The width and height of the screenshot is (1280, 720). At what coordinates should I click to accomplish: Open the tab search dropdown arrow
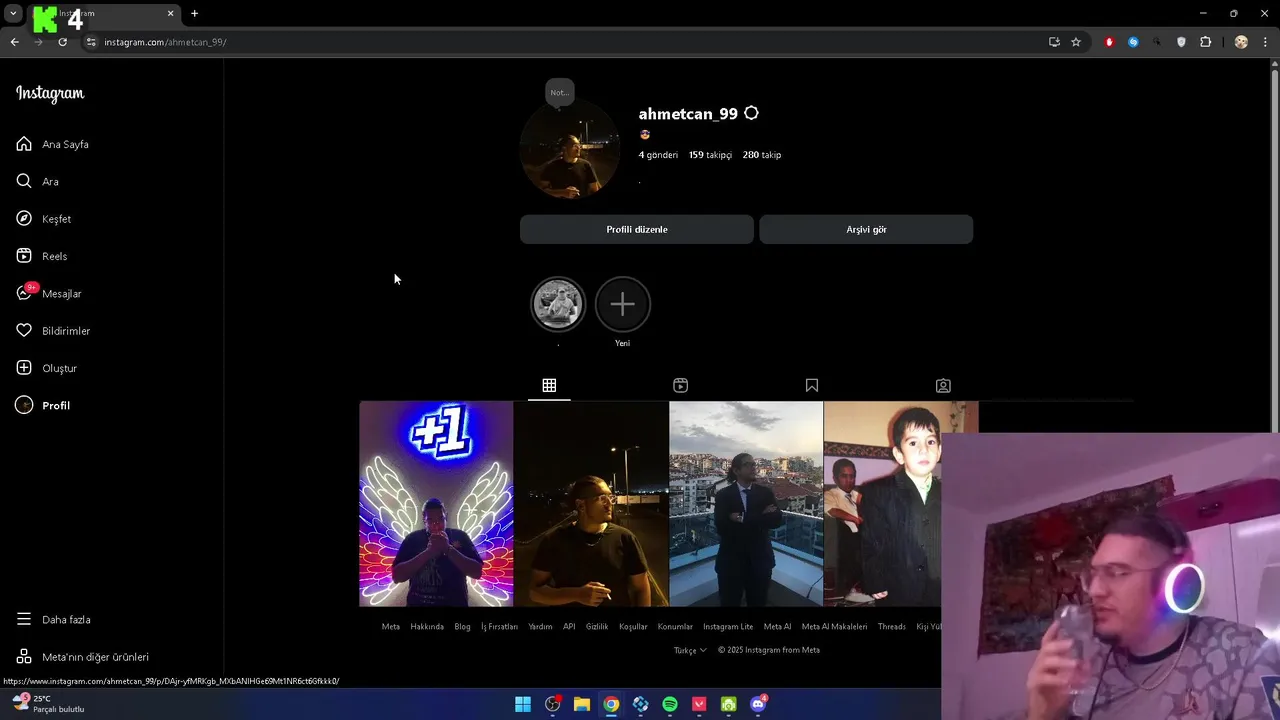[x=13, y=13]
